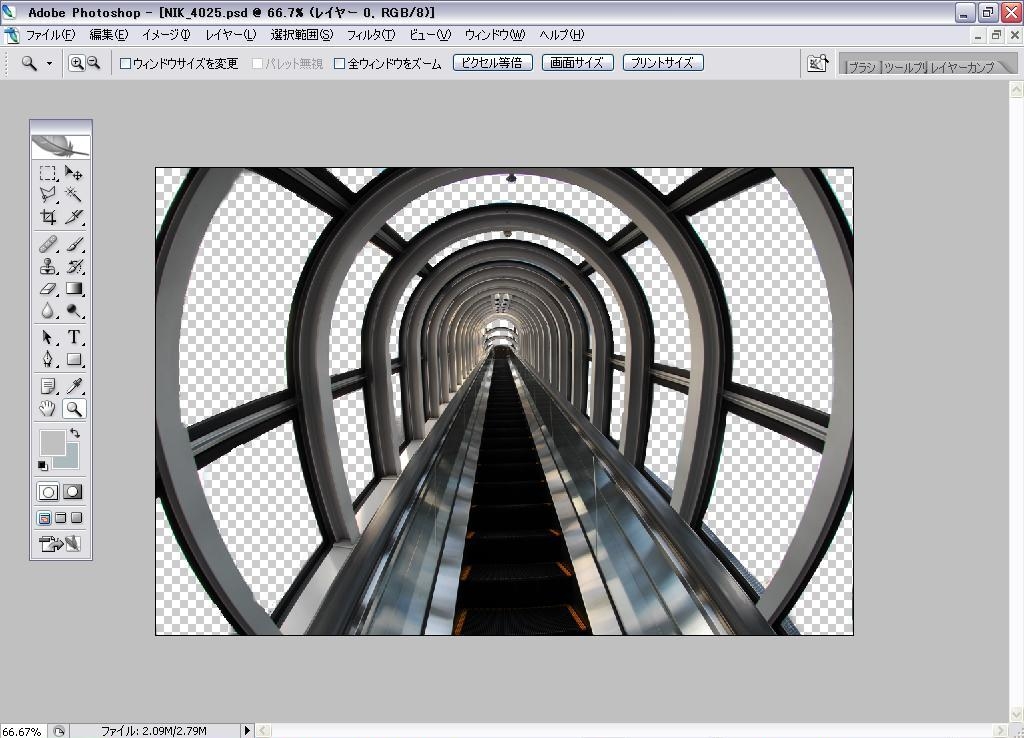Open Adobe Online via feather image

[x=61, y=145]
